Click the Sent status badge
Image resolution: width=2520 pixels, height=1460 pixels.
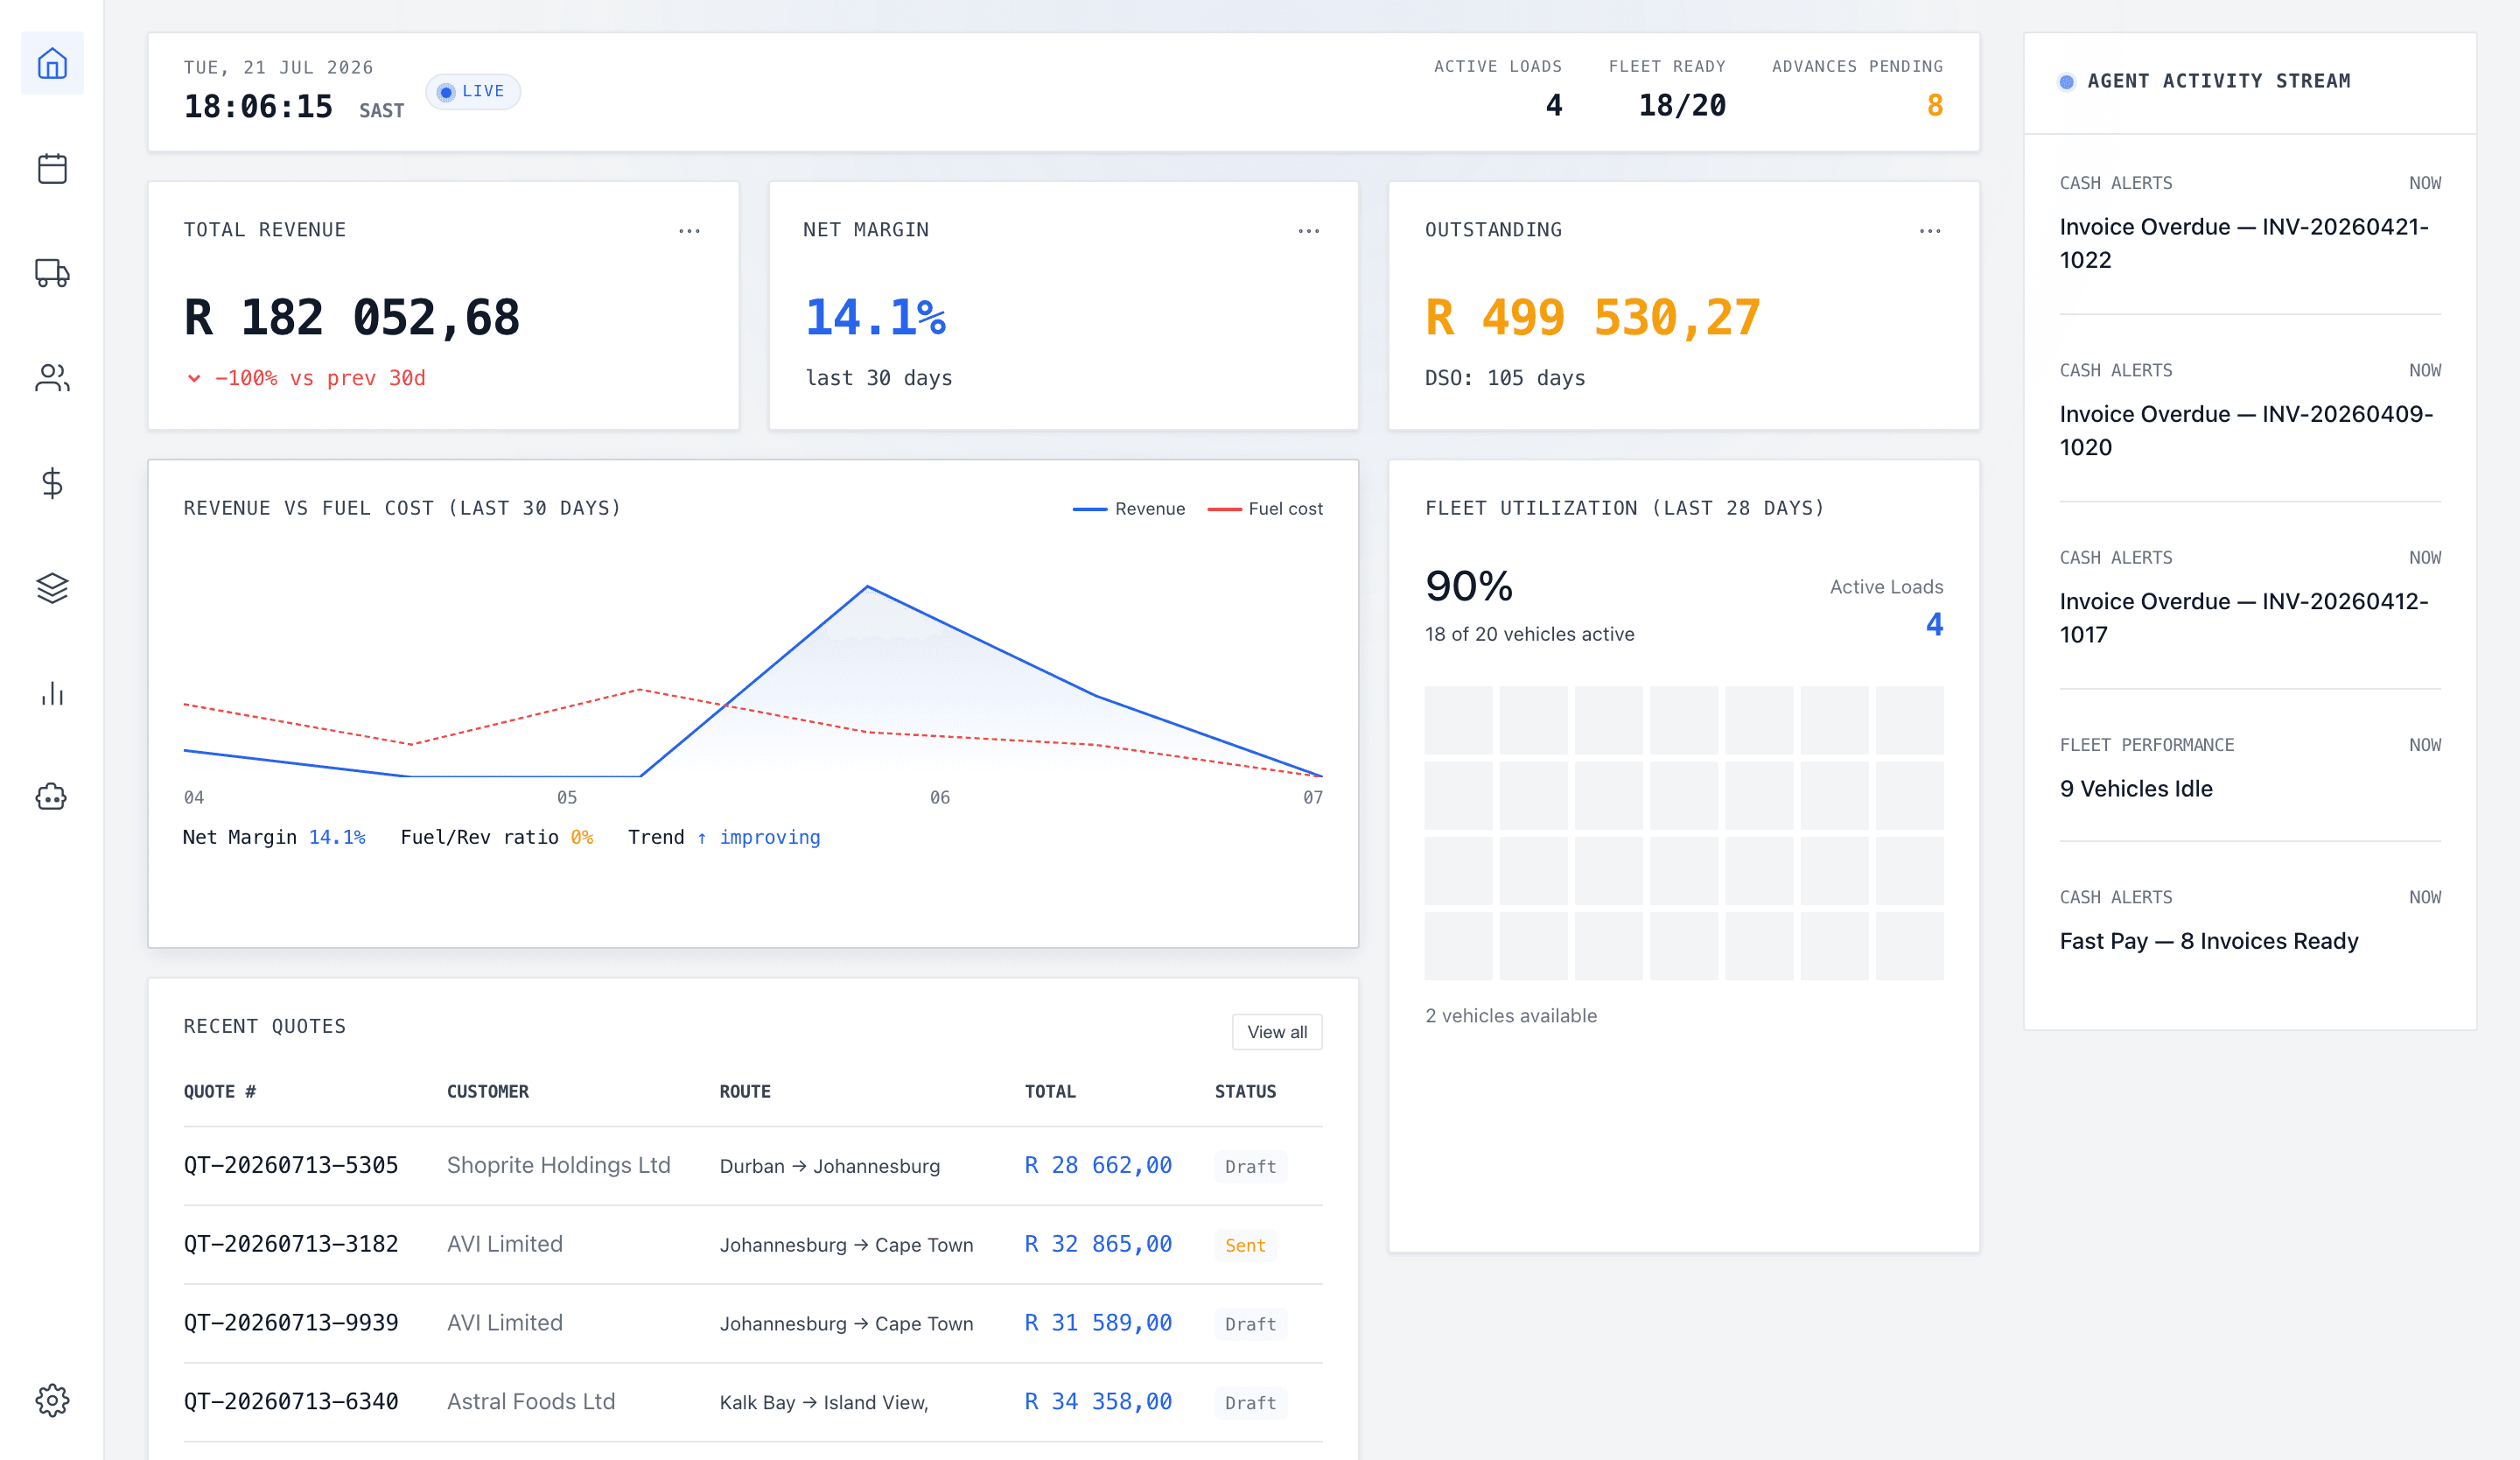click(1245, 1245)
